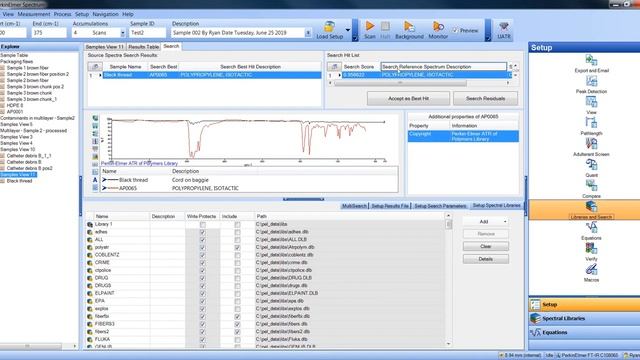Viewport: 640px width, 360px height.
Task: Open the Accumulations Scans dropdown
Action: 122,33
